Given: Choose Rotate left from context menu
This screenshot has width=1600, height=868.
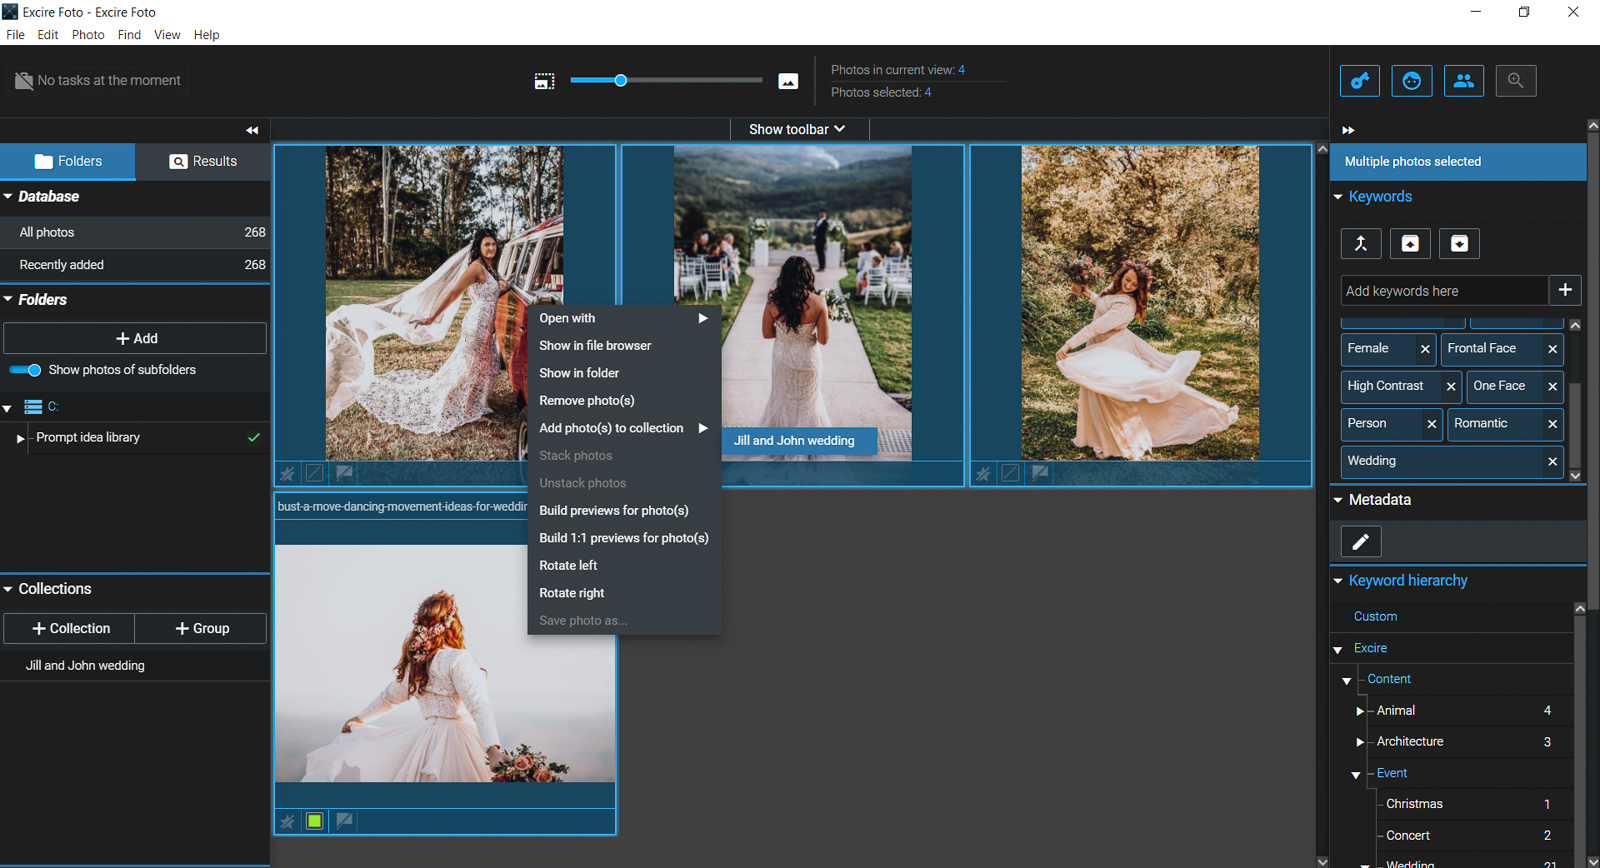Looking at the screenshot, I should click(568, 566).
